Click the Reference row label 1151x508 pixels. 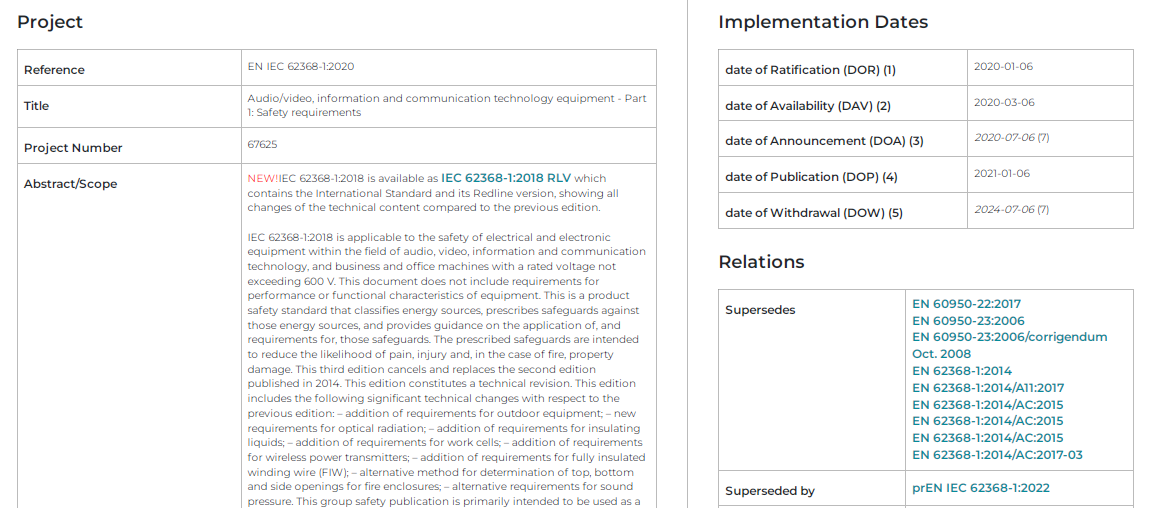click(54, 70)
